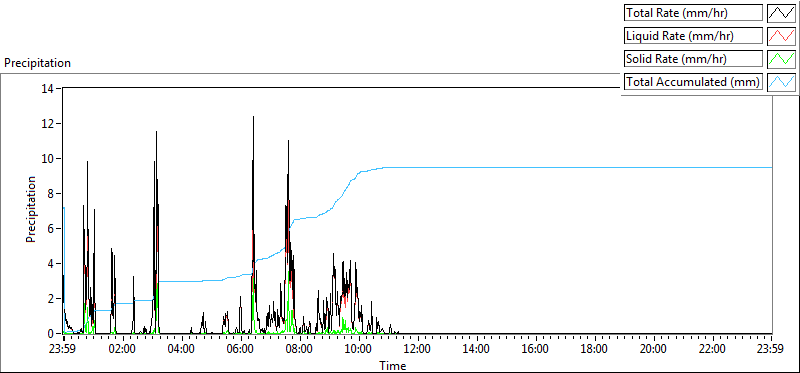The width and height of the screenshot is (800, 373).
Task: Click the Time axis title
Action: pos(392,365)
